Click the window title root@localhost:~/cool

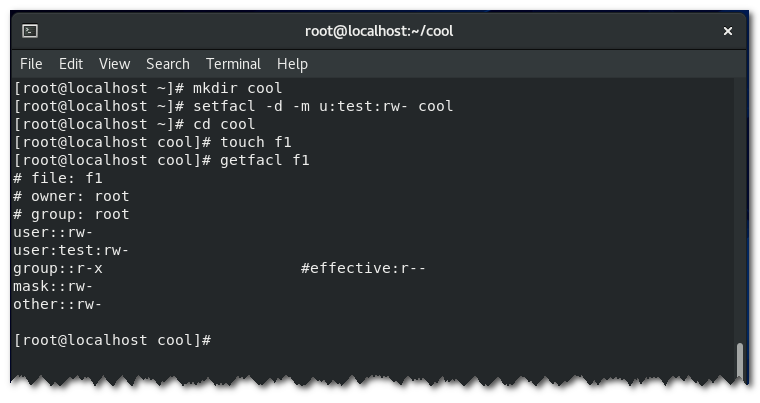point(379,31)
